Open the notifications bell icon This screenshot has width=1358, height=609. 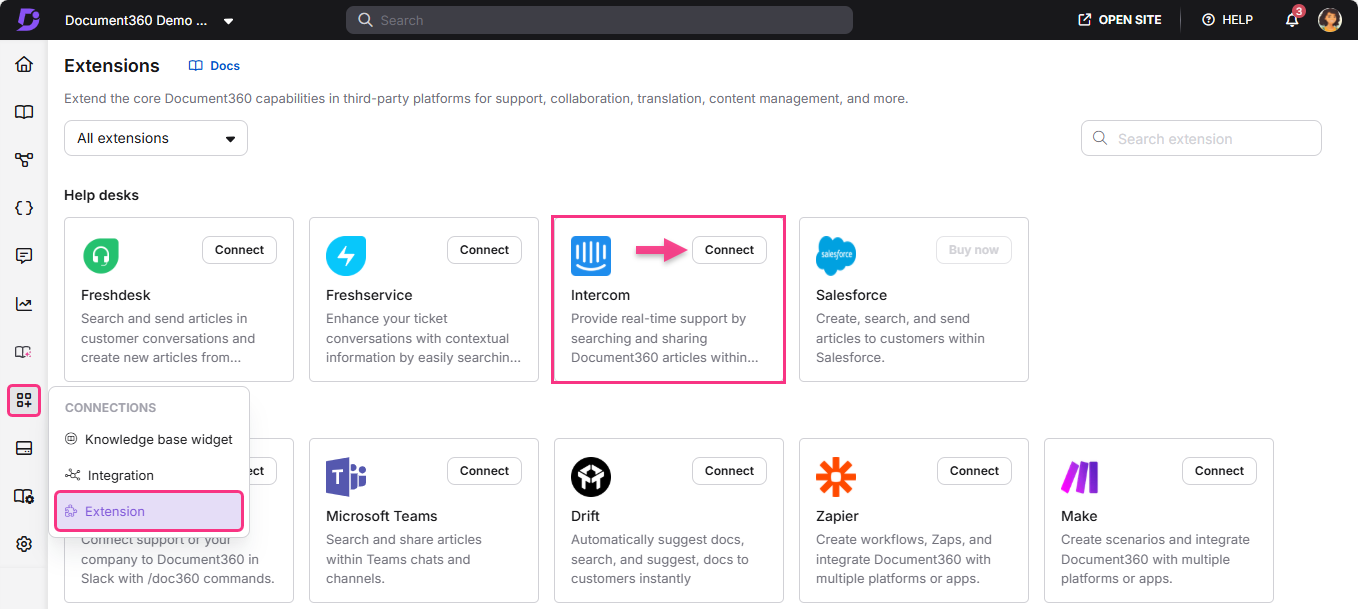pyautogui.click(x=1292, y=20)
